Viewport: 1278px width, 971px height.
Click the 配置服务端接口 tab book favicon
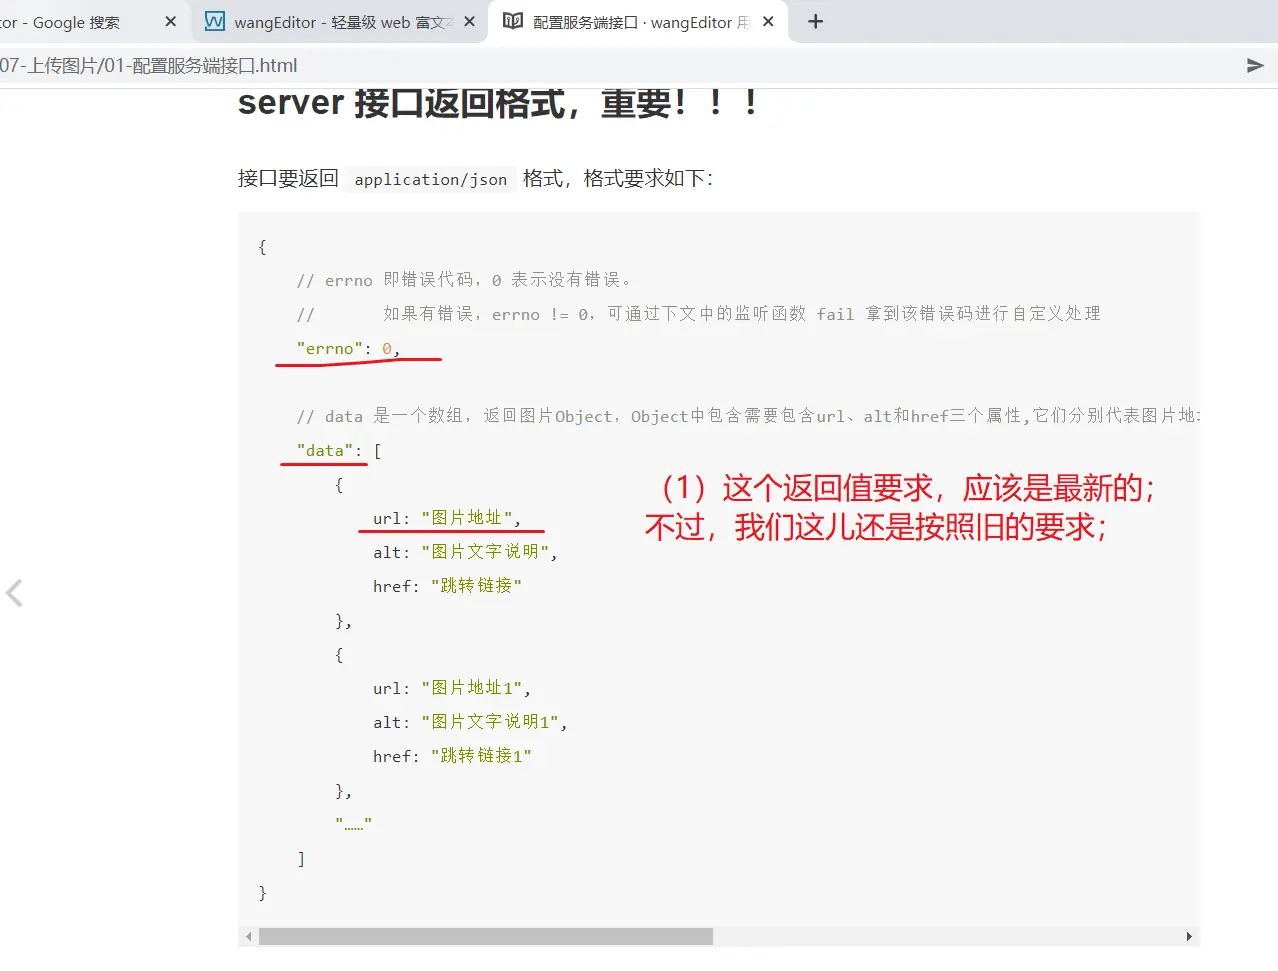pos(513,21)
